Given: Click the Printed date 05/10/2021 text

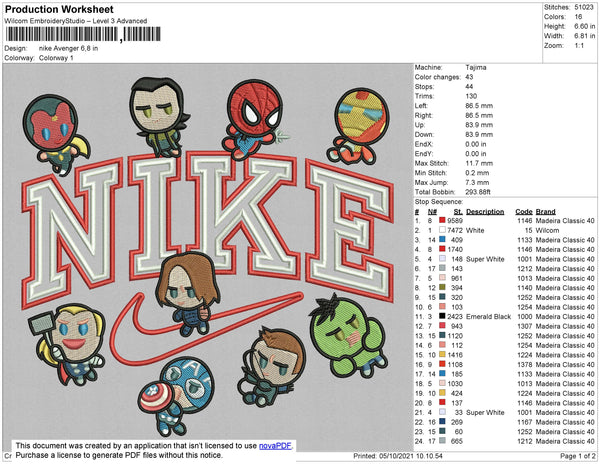Looking at the screenshot, I should [x=397, y=456].
